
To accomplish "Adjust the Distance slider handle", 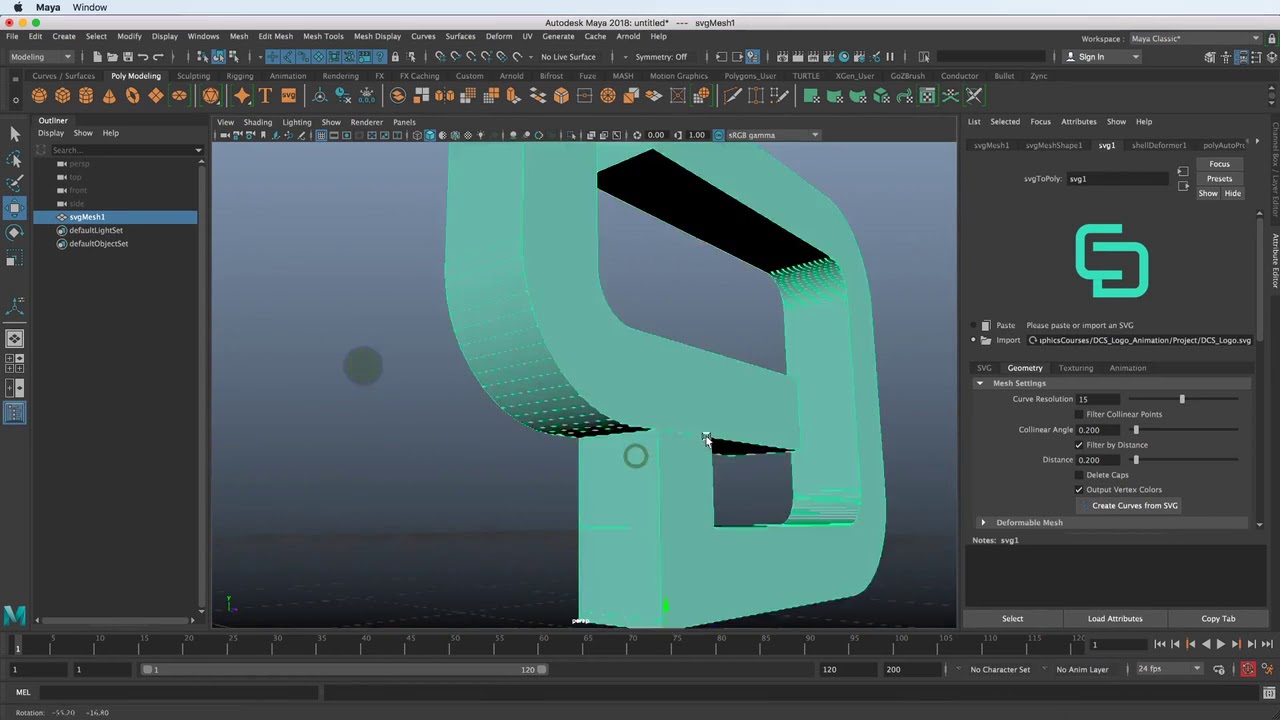I will (x=1136, y=460).
